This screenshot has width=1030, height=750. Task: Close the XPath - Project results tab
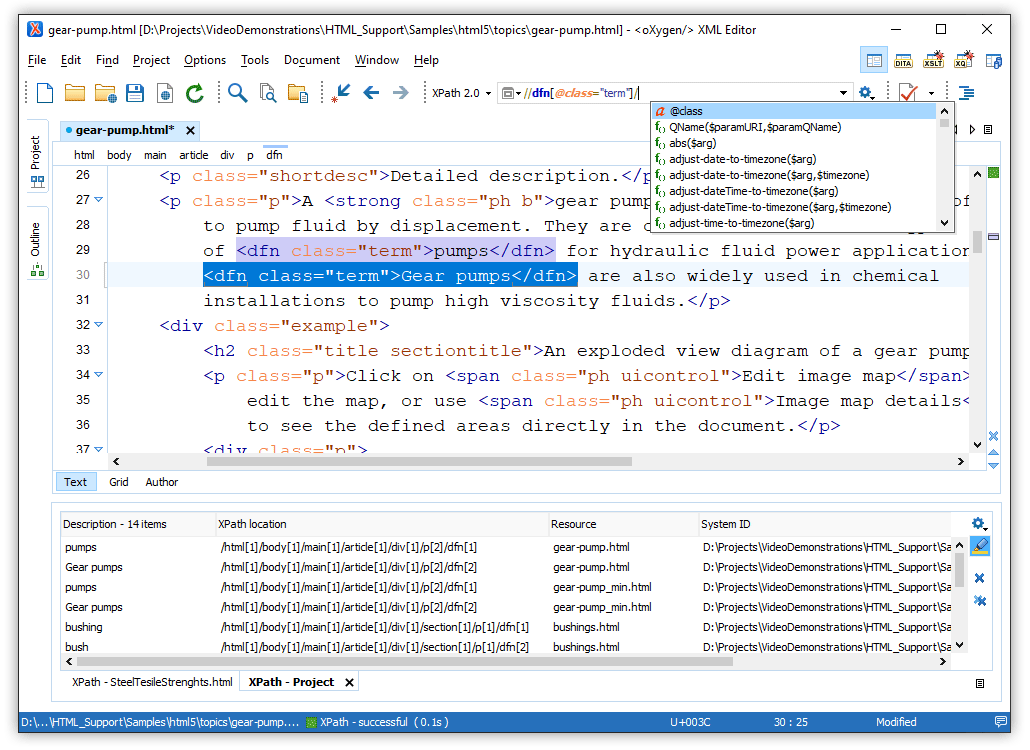tap(349, 682)
